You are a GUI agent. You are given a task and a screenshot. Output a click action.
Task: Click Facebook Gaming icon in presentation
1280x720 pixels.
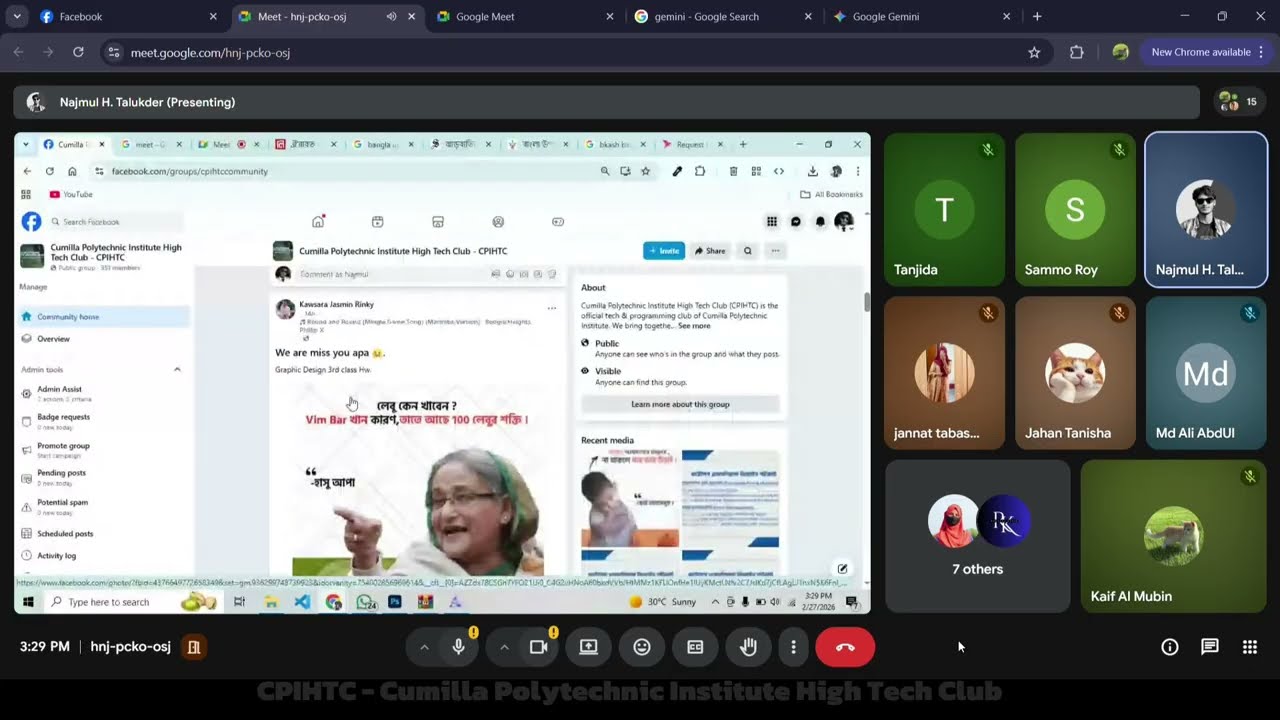point(558,222)
